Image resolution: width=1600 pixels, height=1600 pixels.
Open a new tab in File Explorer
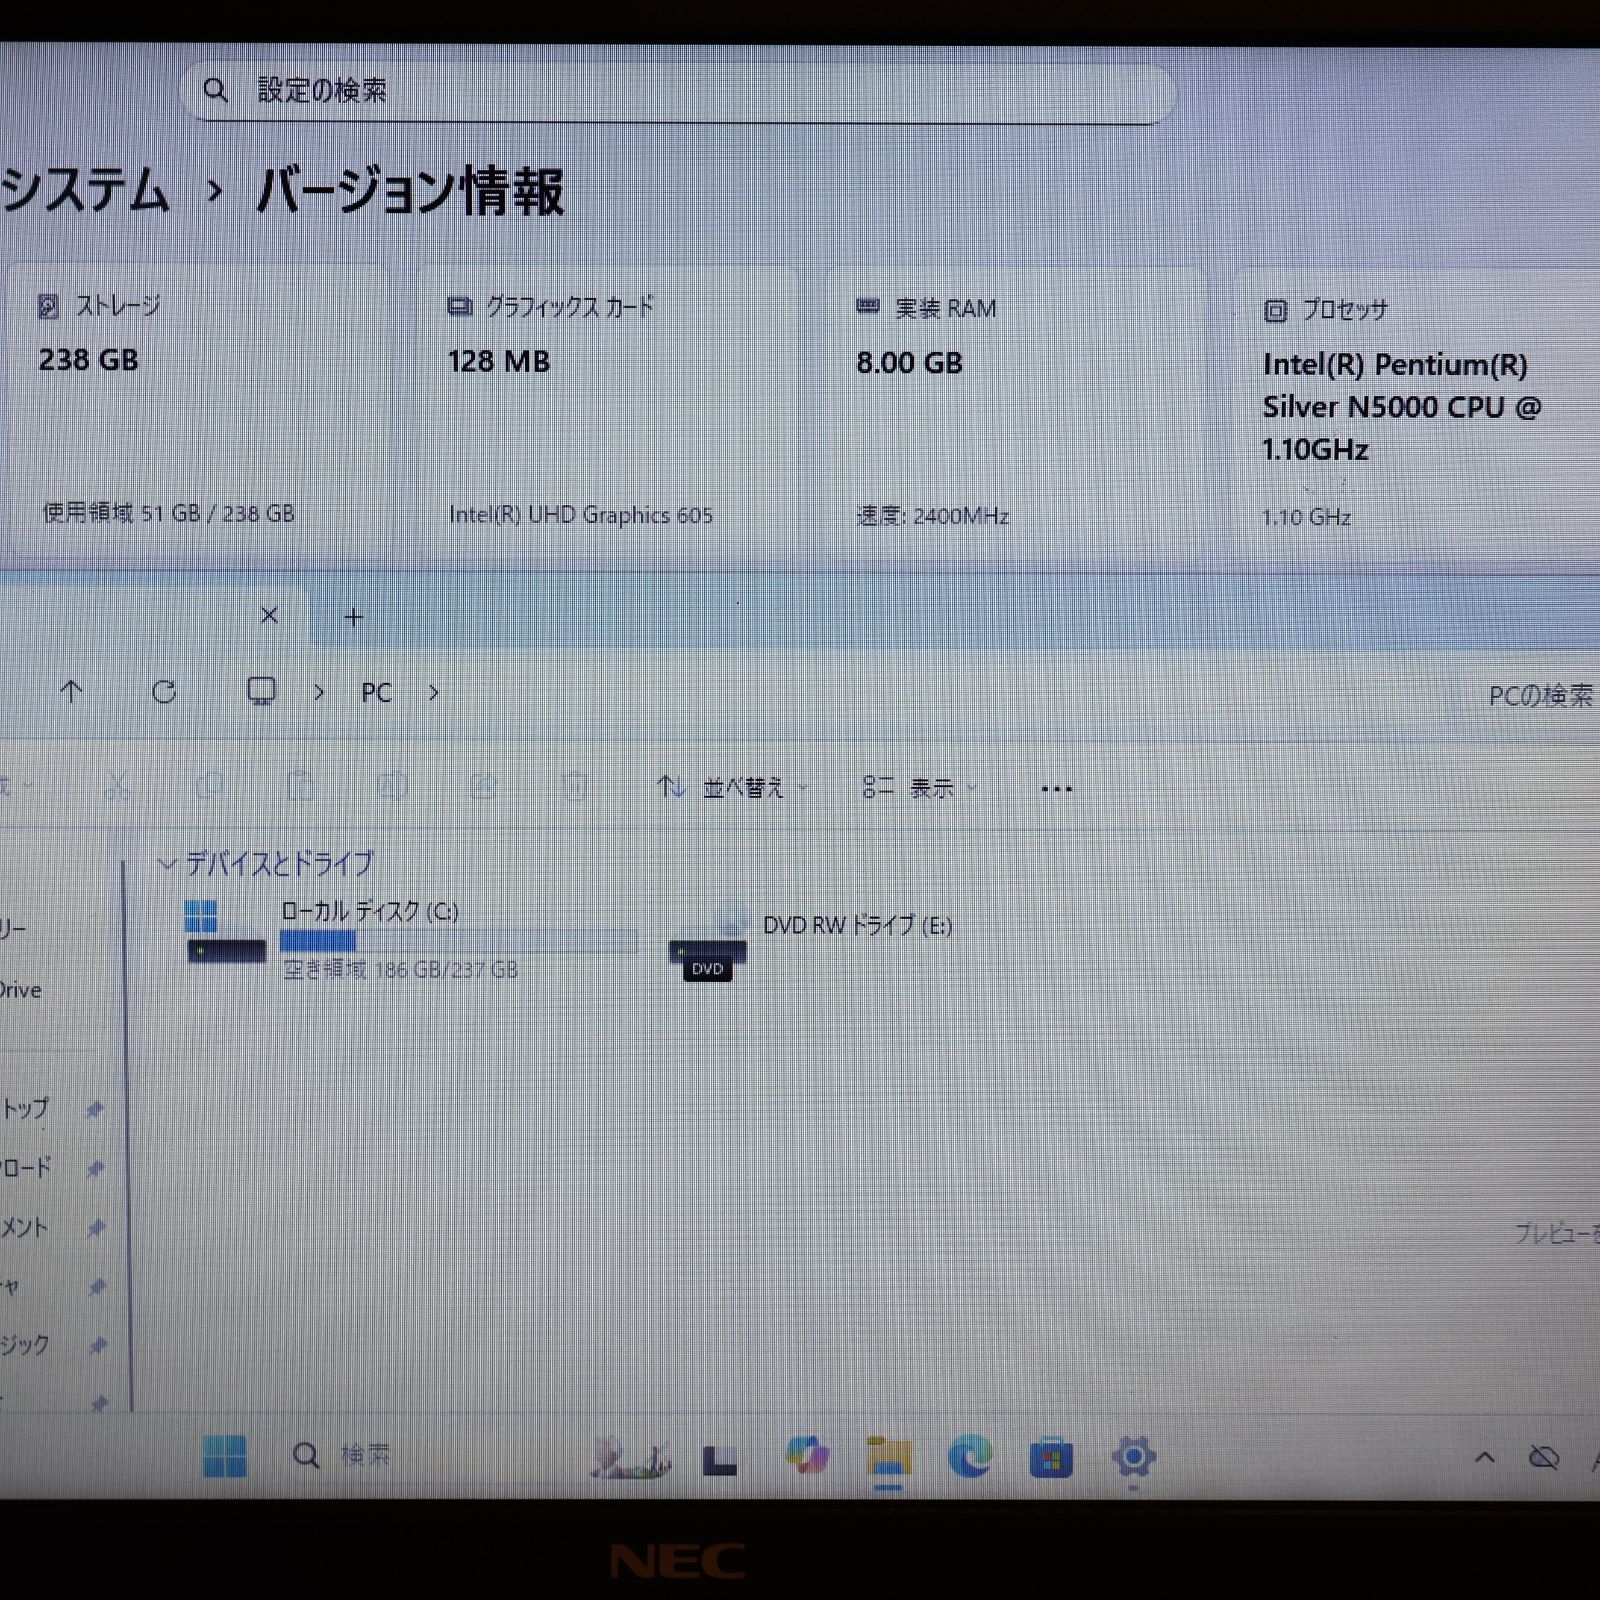pyautogui.click(x=353, y=616)
